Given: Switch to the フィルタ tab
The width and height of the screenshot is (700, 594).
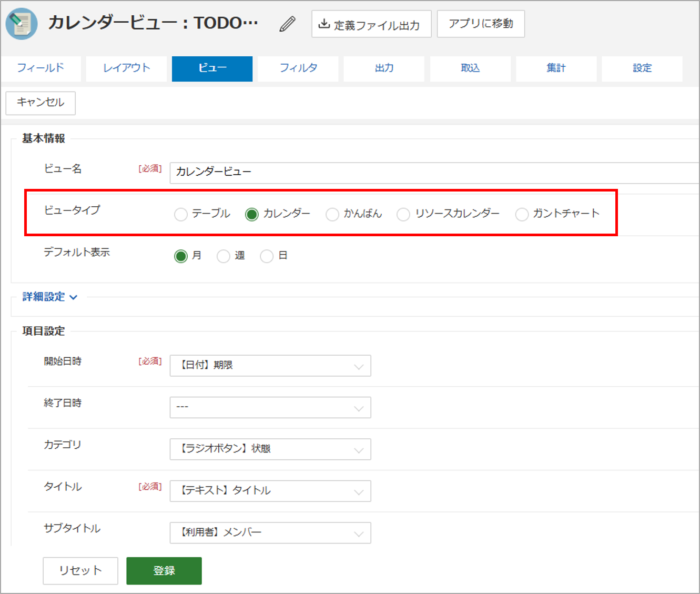Looking at the screenshot, I should pos(298,68).
